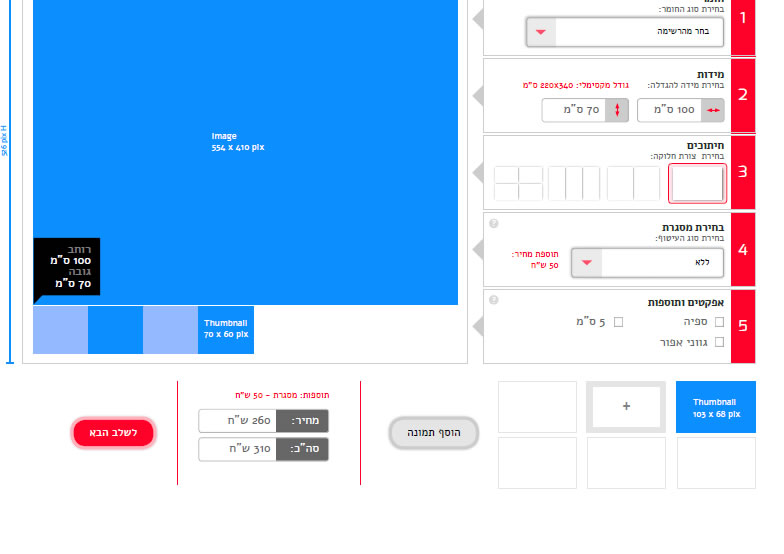
Task: Choose the two-panel split layout
Action: (x=634, y=184)
